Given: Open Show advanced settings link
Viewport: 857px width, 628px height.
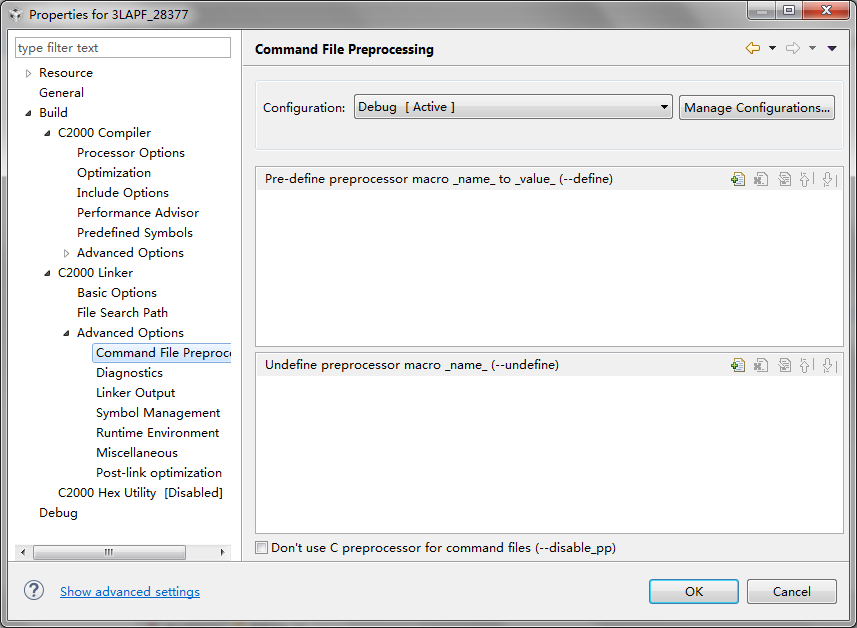Looking at the screenshot, I should coord(130,592).
